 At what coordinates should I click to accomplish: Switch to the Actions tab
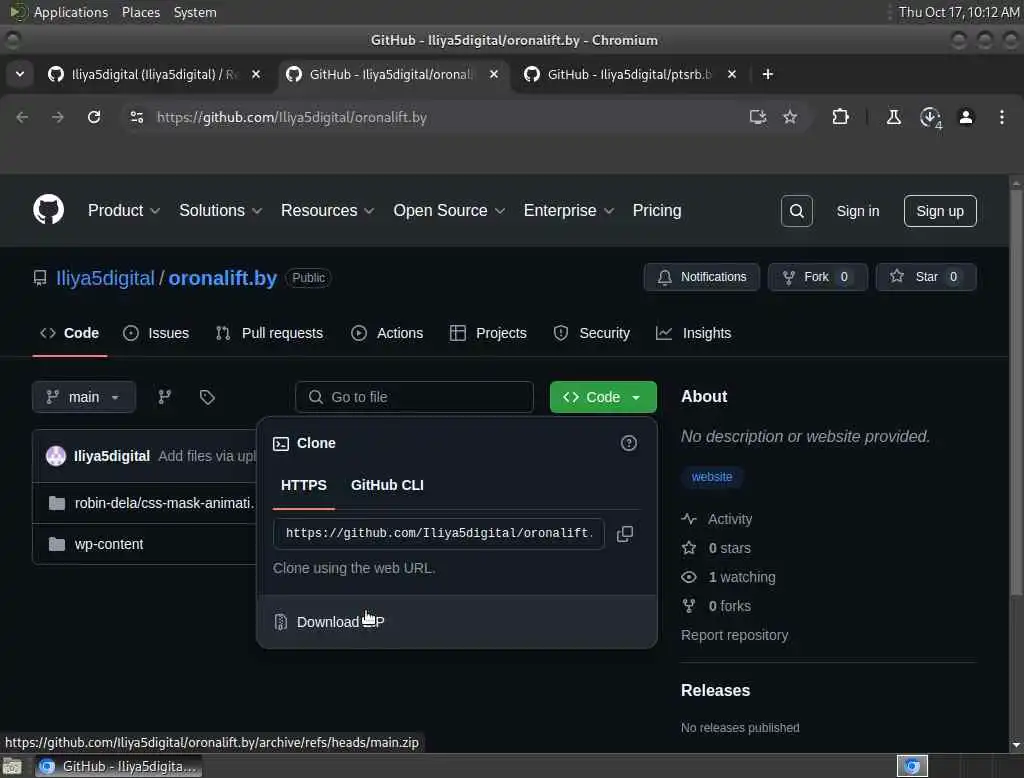click(x=387, y=332)
